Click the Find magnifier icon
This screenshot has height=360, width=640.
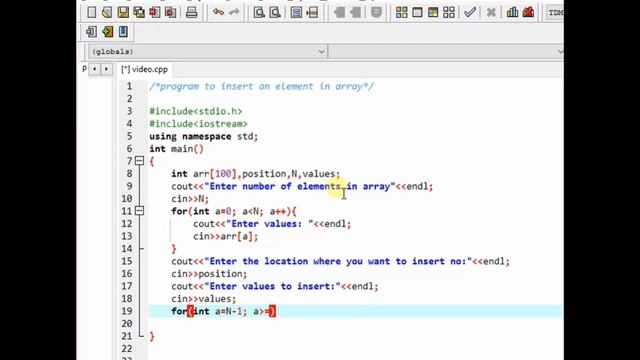pos(259,12)
